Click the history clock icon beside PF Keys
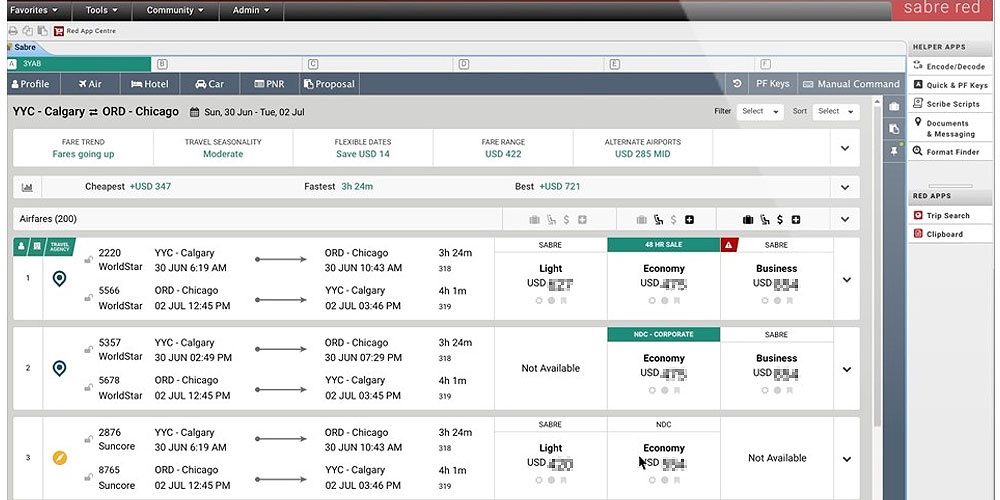 [737, 84]
